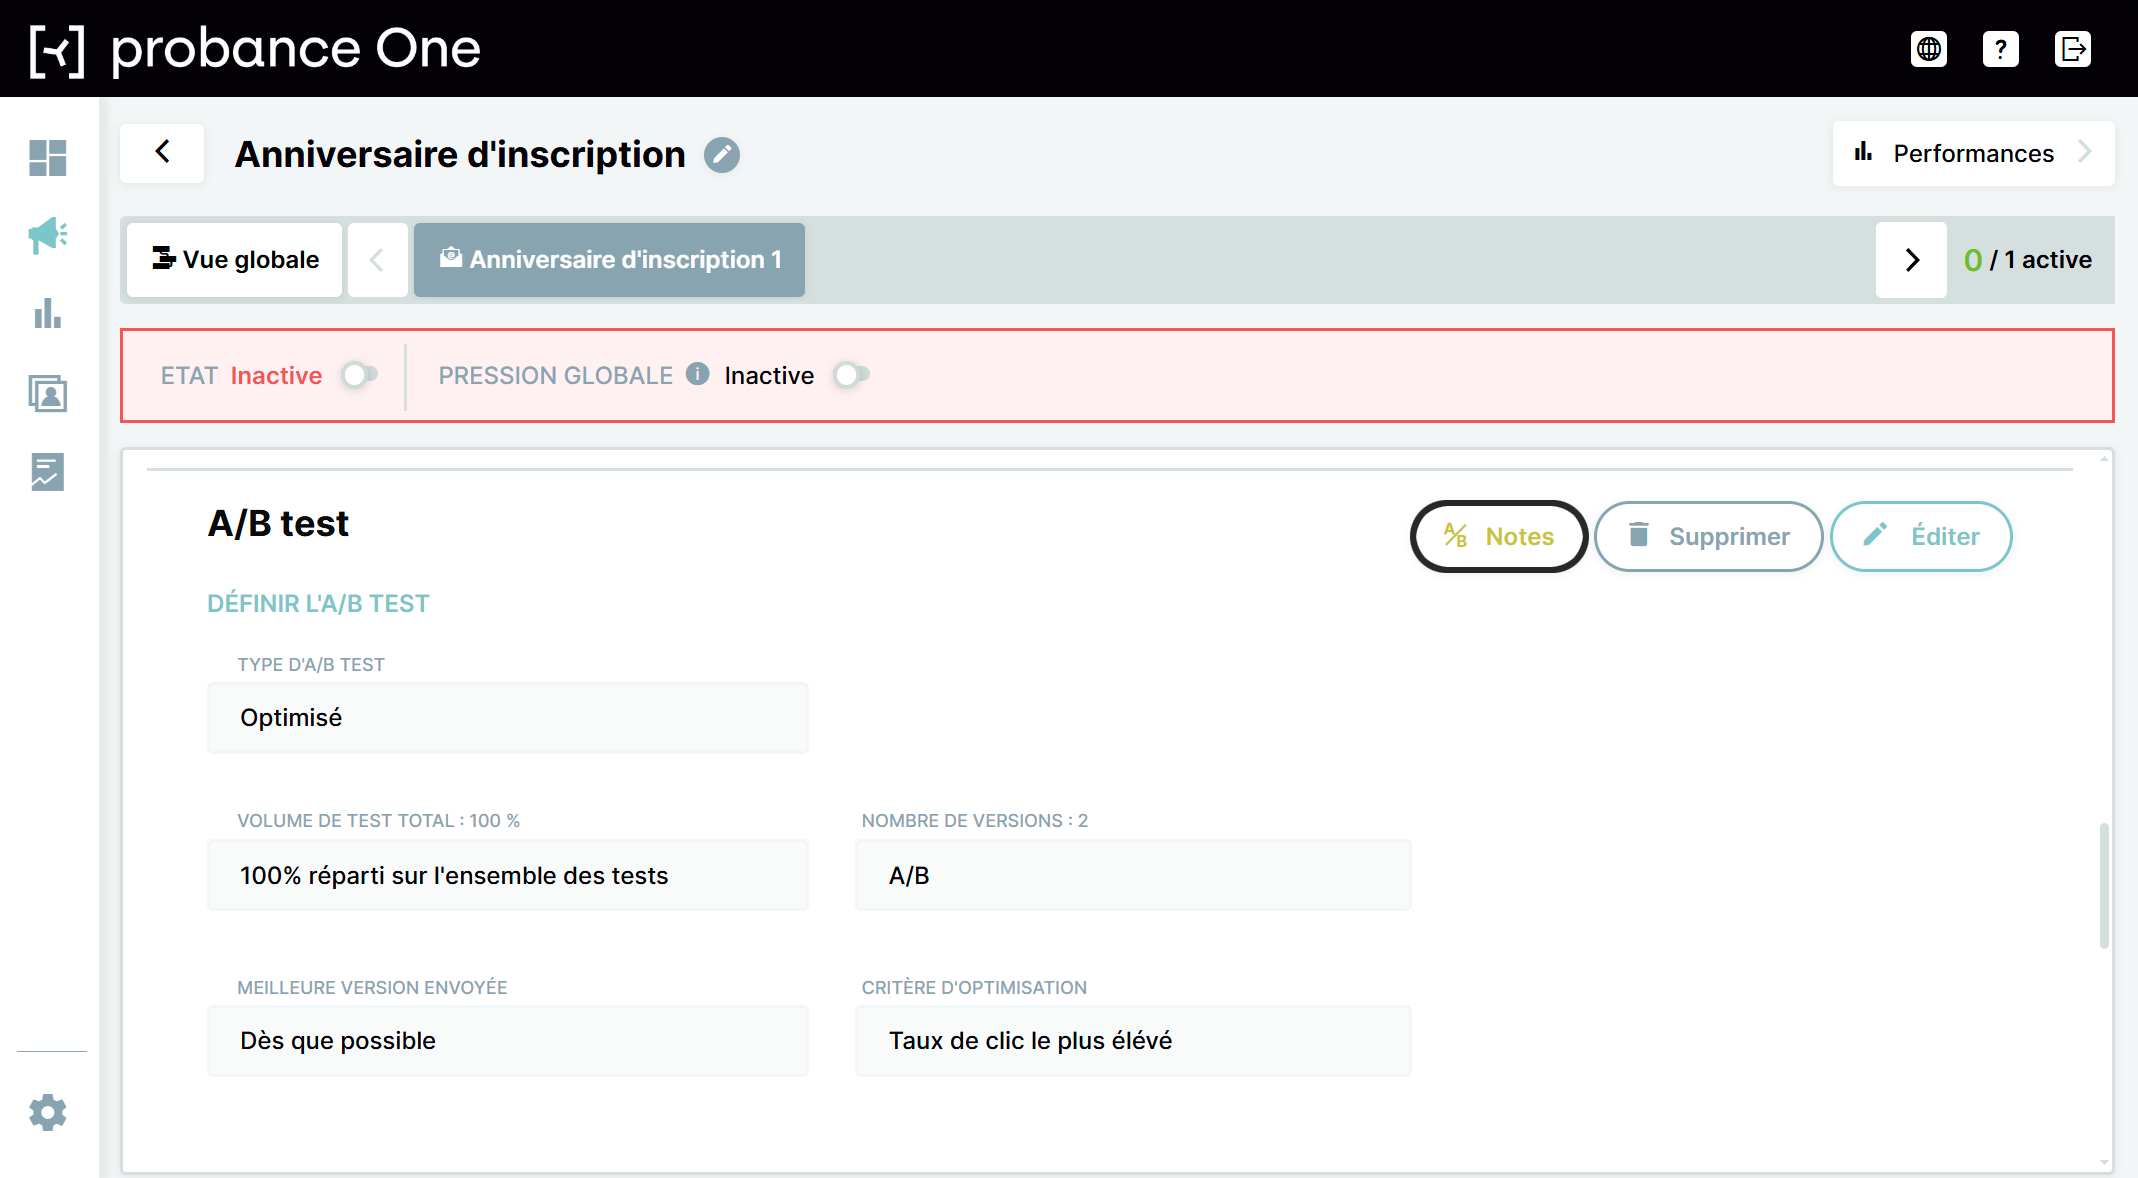Show the Pression Globale info tooltip
The width and height of the screenshot is (2138, 1178).
coord(697,374)
